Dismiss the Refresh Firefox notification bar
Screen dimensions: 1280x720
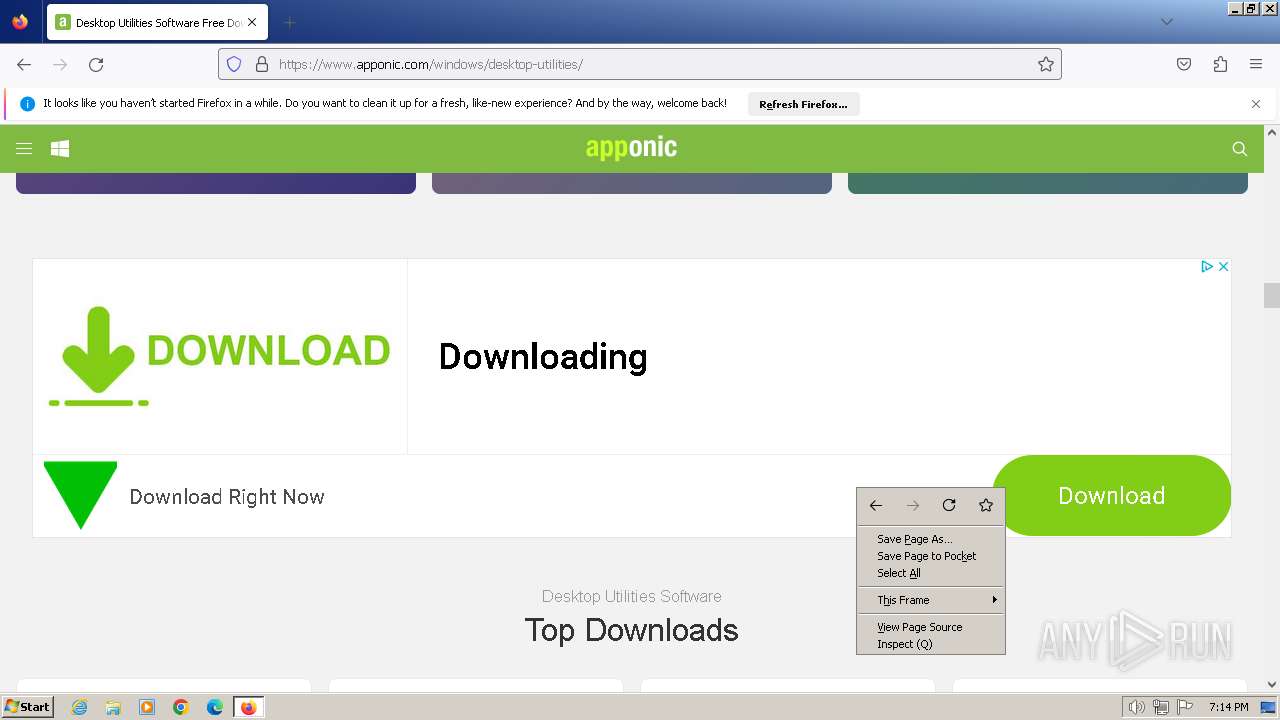click(x=1256, y=104)
